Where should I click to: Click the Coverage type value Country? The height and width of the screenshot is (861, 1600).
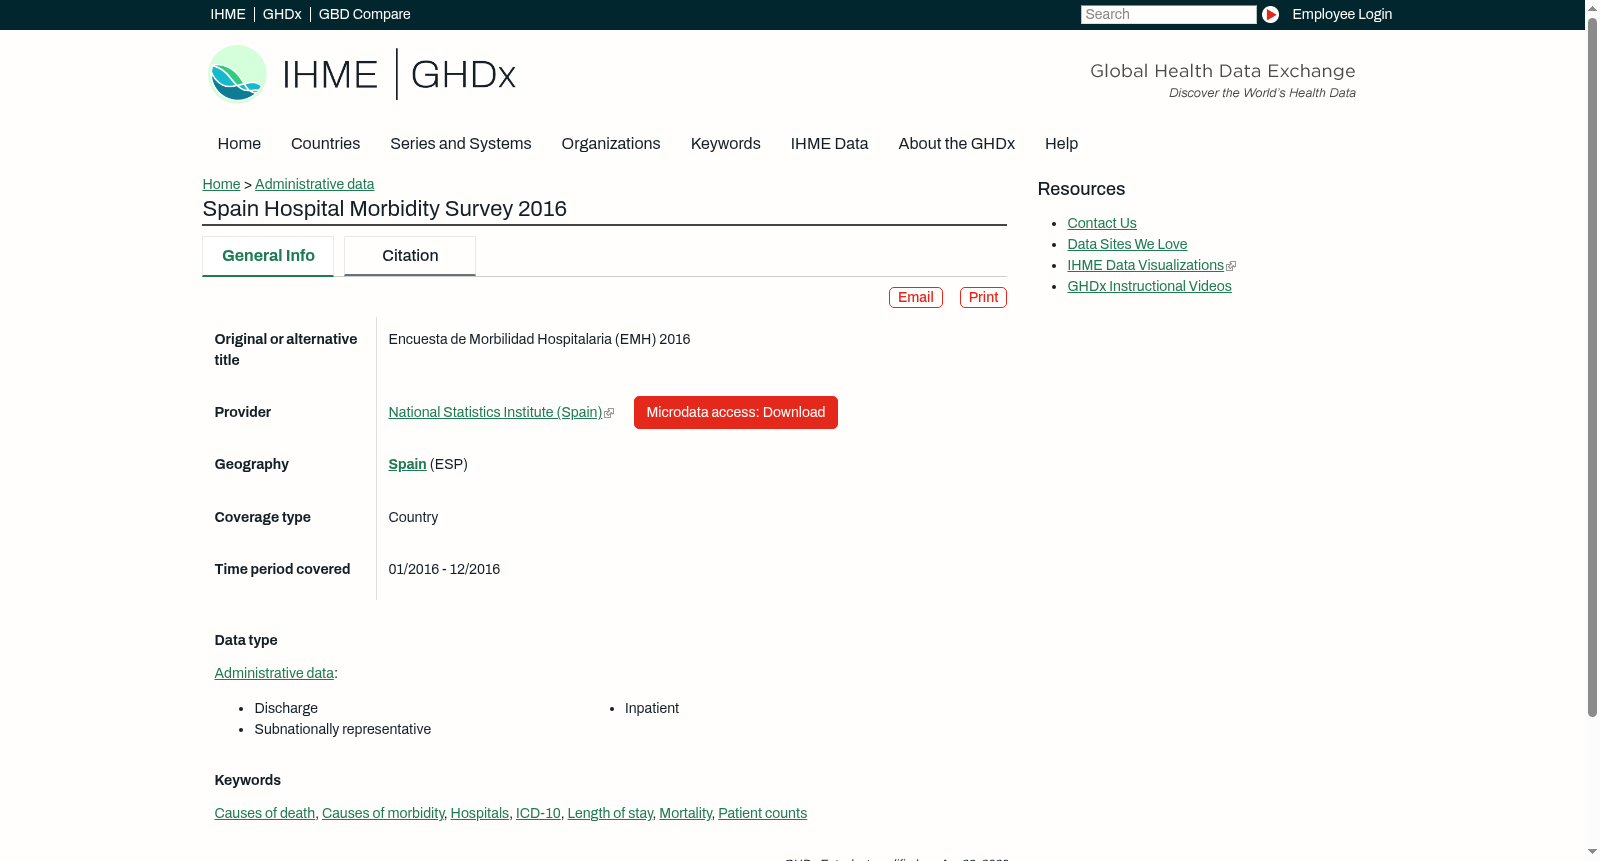(413, 517)
